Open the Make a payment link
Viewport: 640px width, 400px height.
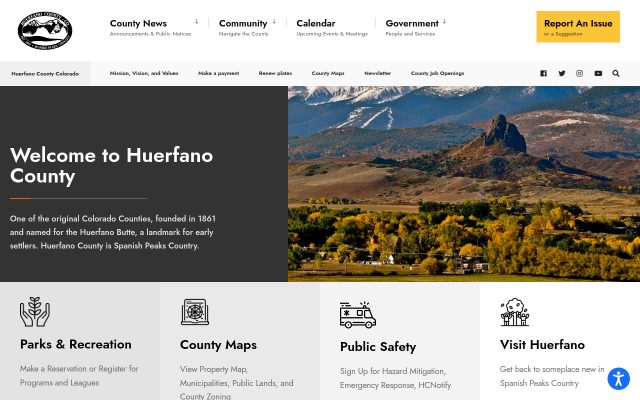click(218, 73)
